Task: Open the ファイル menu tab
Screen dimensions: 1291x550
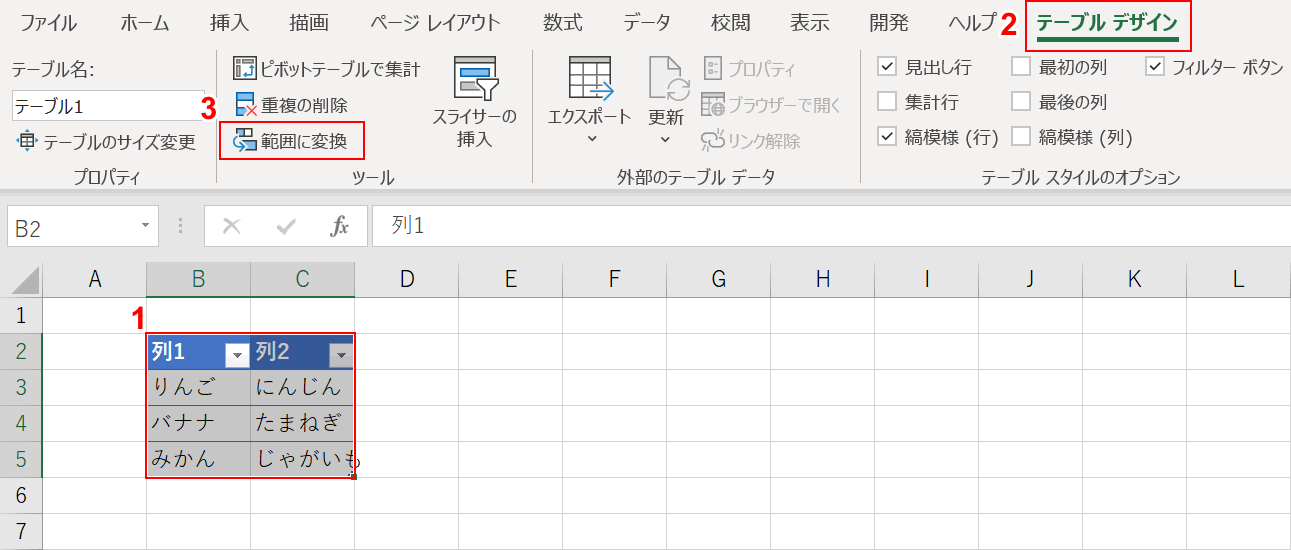Action: (48, 23)
